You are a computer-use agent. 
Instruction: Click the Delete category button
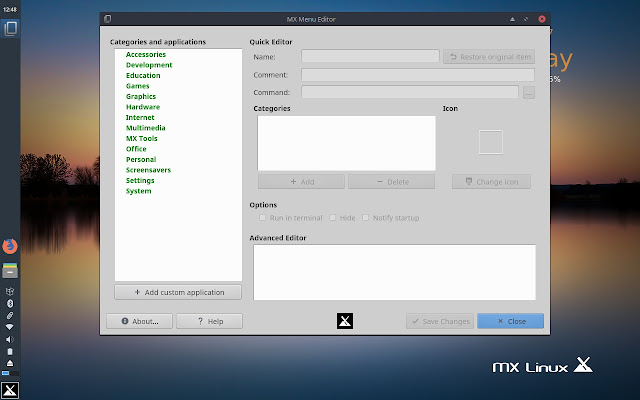click(x=391, y=182)
